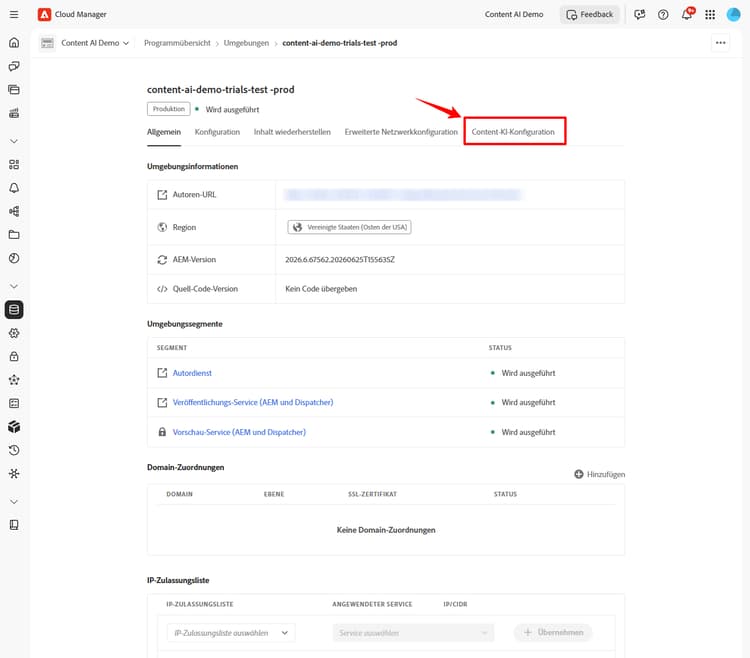Click the Produktion environment tag
The height and width of the screenshot is (658, 750).
[168, 109]
